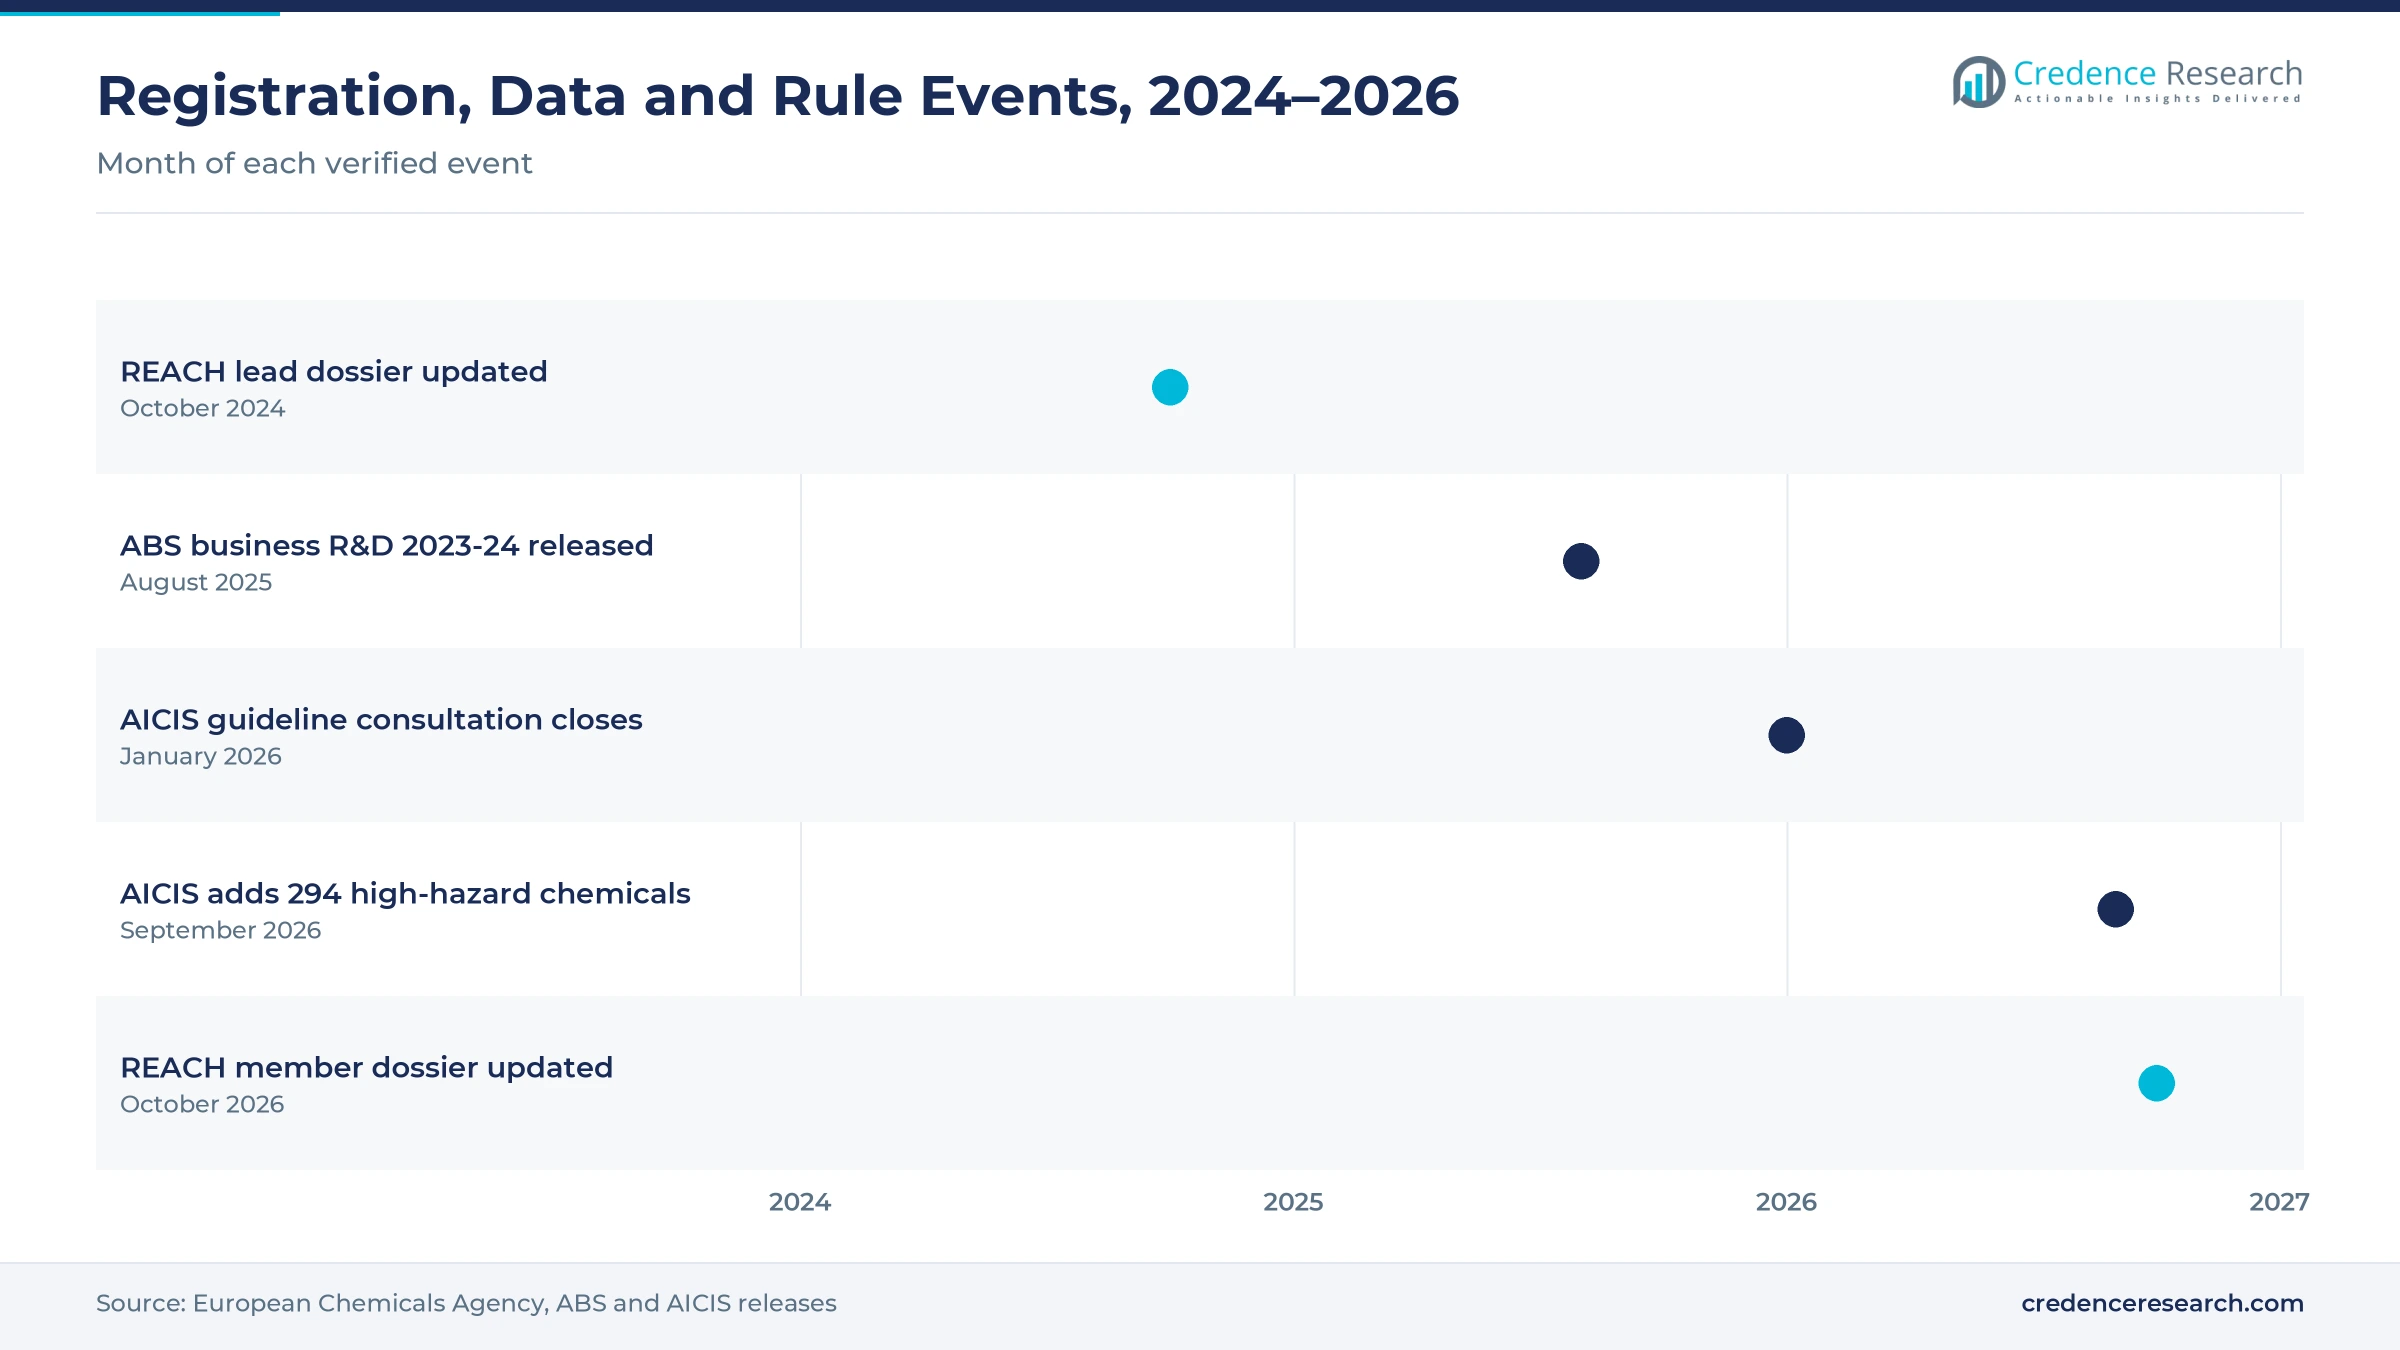2400x1350 pixels.
Task: Select the September 2026 AICIS chemicals marker
Action: pos(2115,909)
